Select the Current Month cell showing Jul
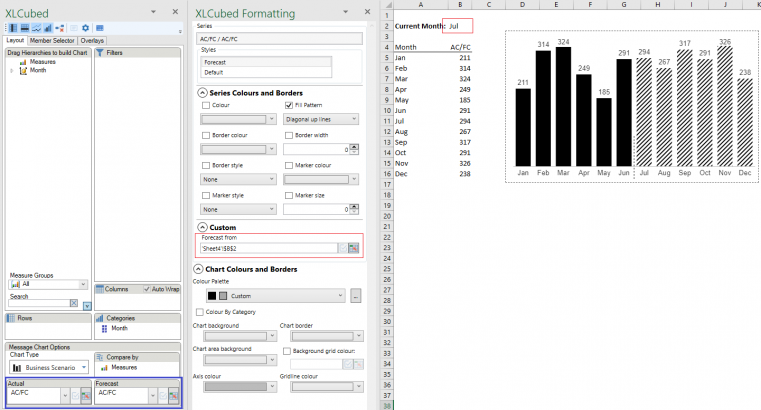Viewport: 761px width, 410px height. (458, 26)
